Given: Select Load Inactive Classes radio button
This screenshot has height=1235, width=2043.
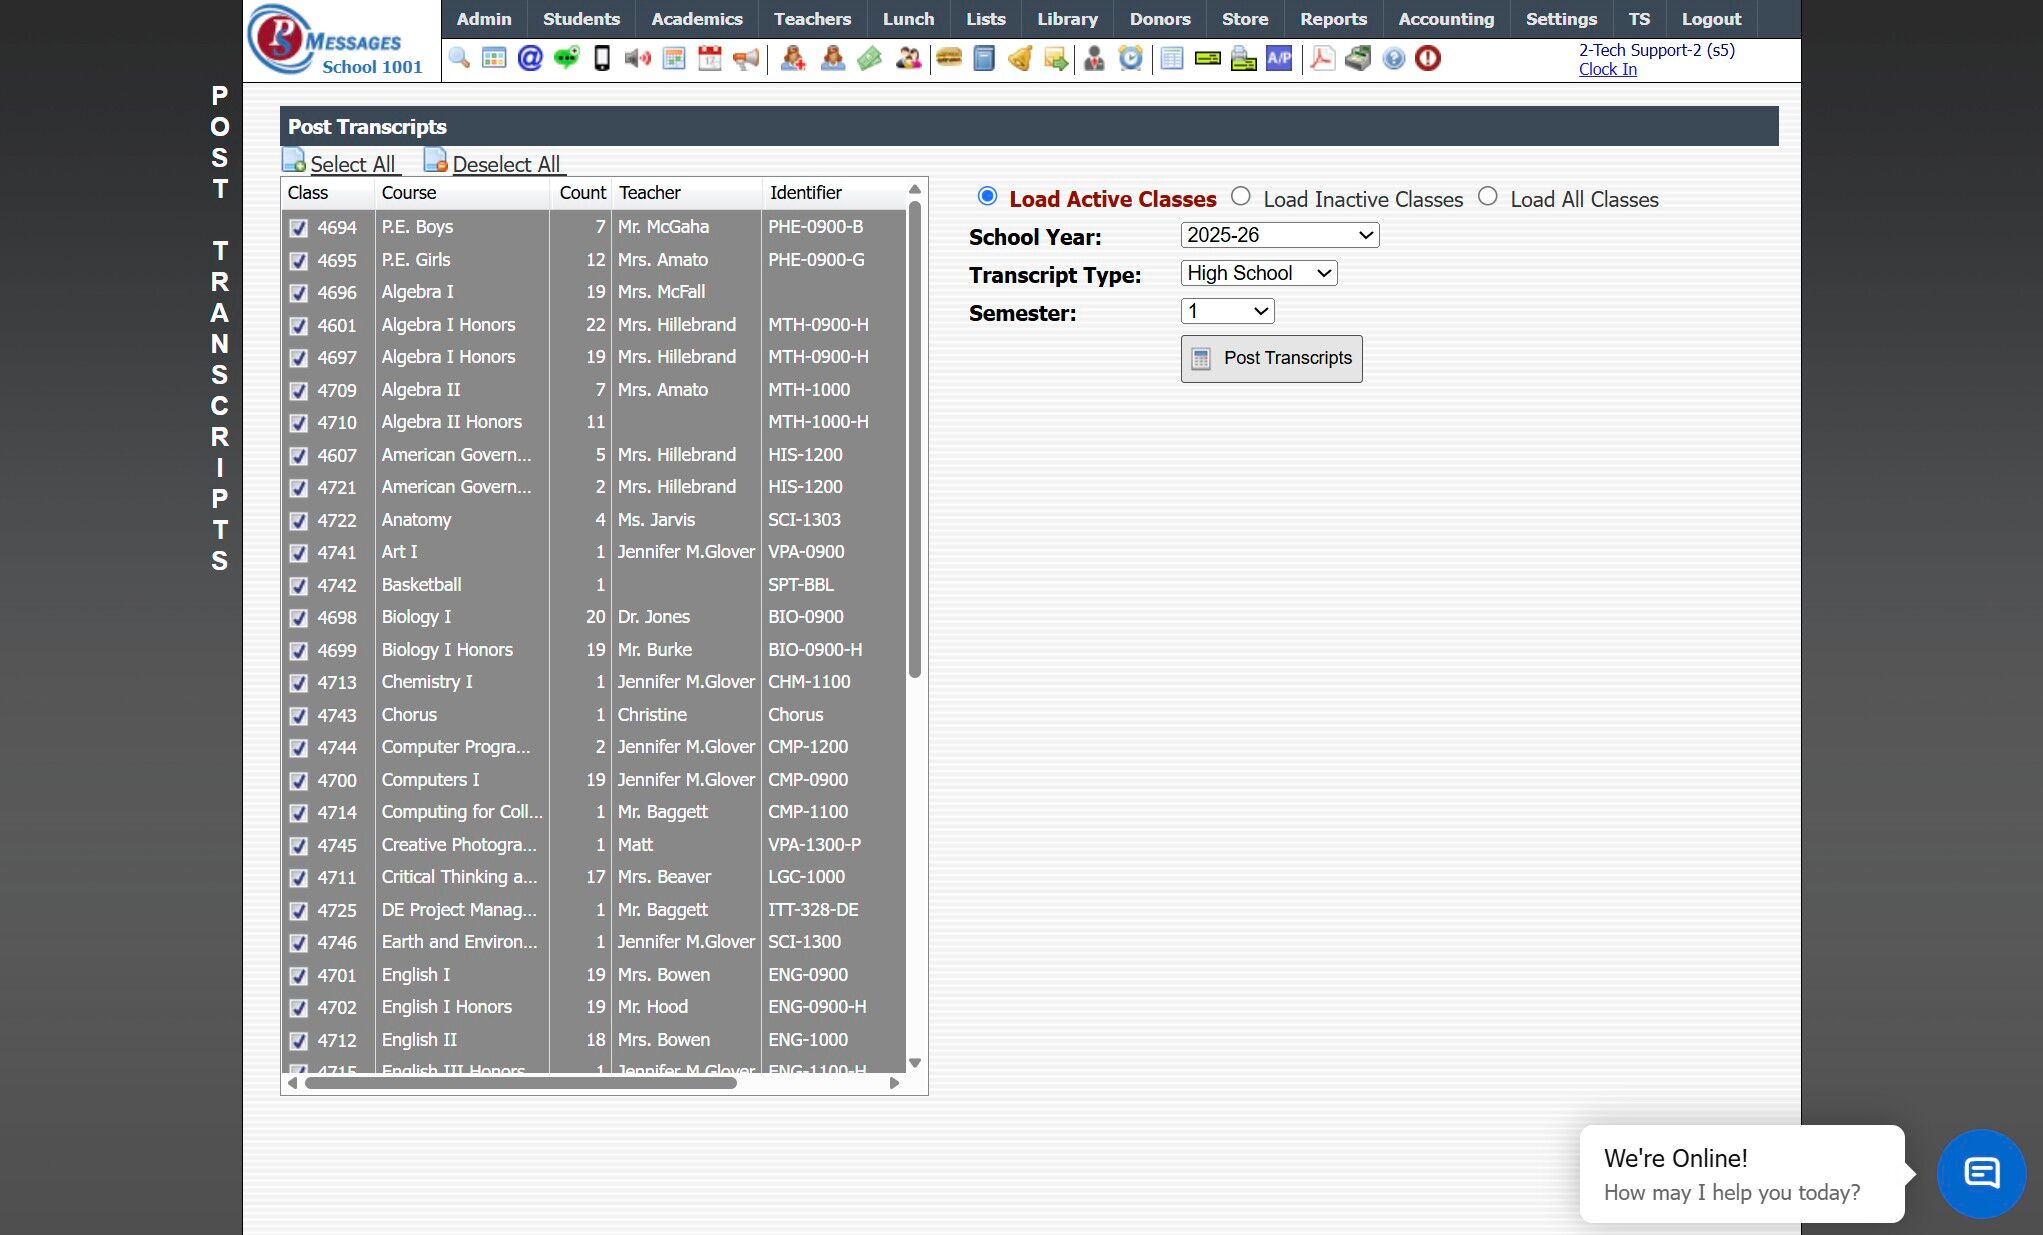Looking at the screenshot, I should [1241, 197].
